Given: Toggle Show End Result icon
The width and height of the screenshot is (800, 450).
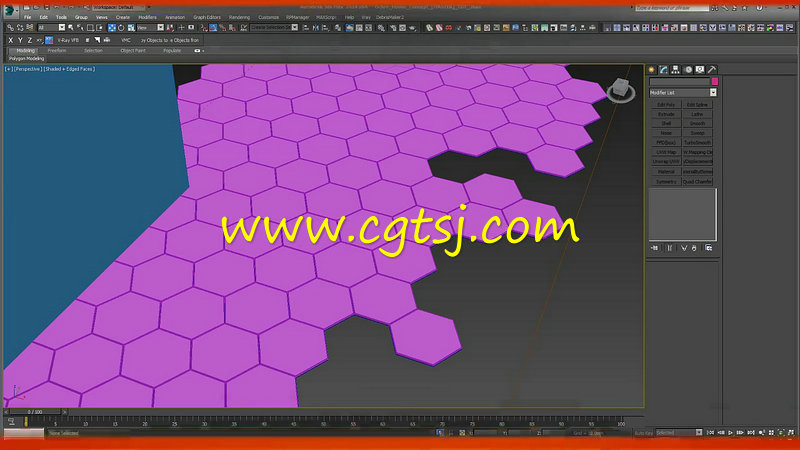Looking at the screenshot, I should click(x=669, y=248).
